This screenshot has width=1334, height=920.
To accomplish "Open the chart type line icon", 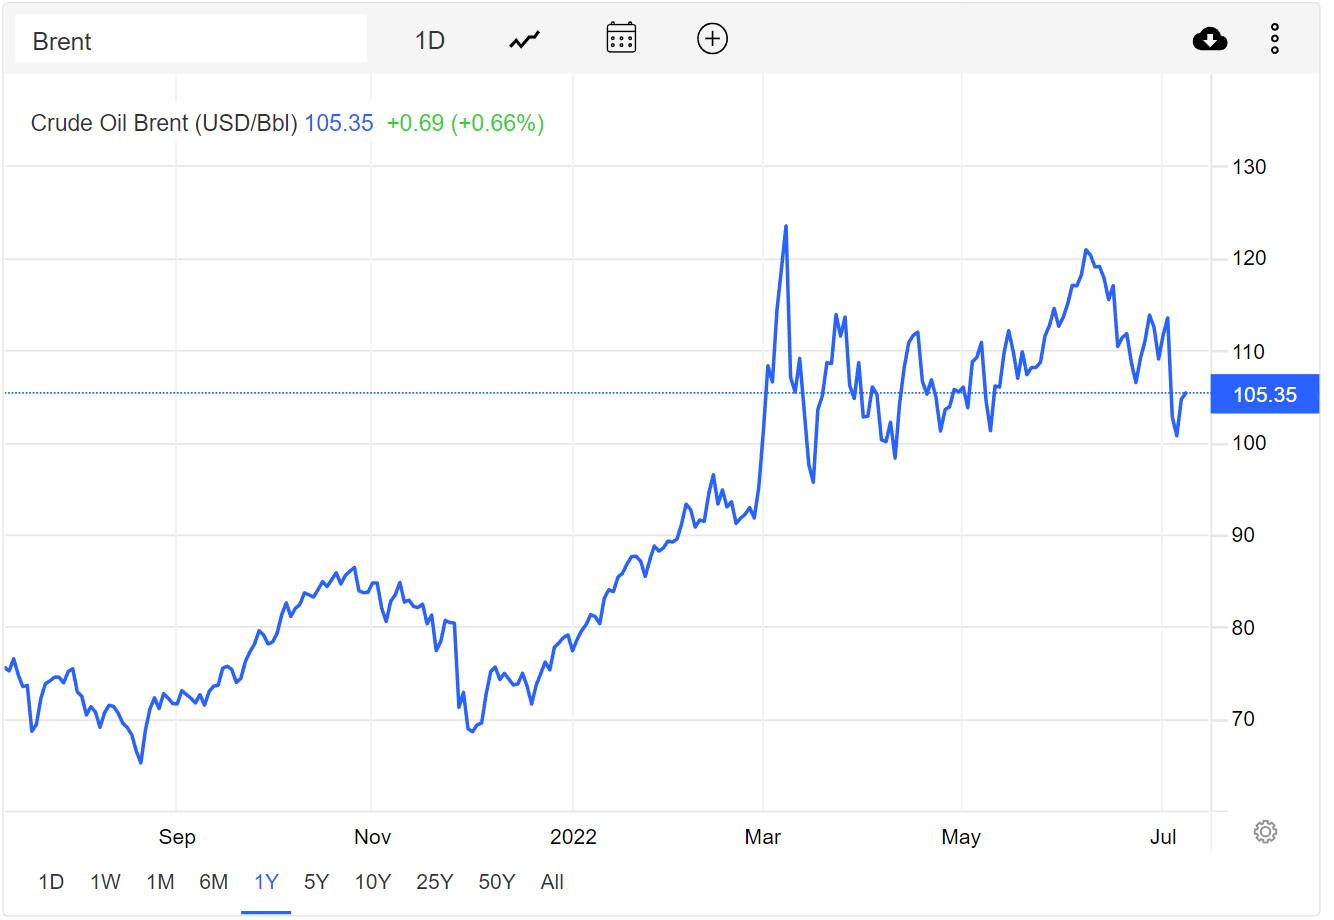I will [524, 40].
